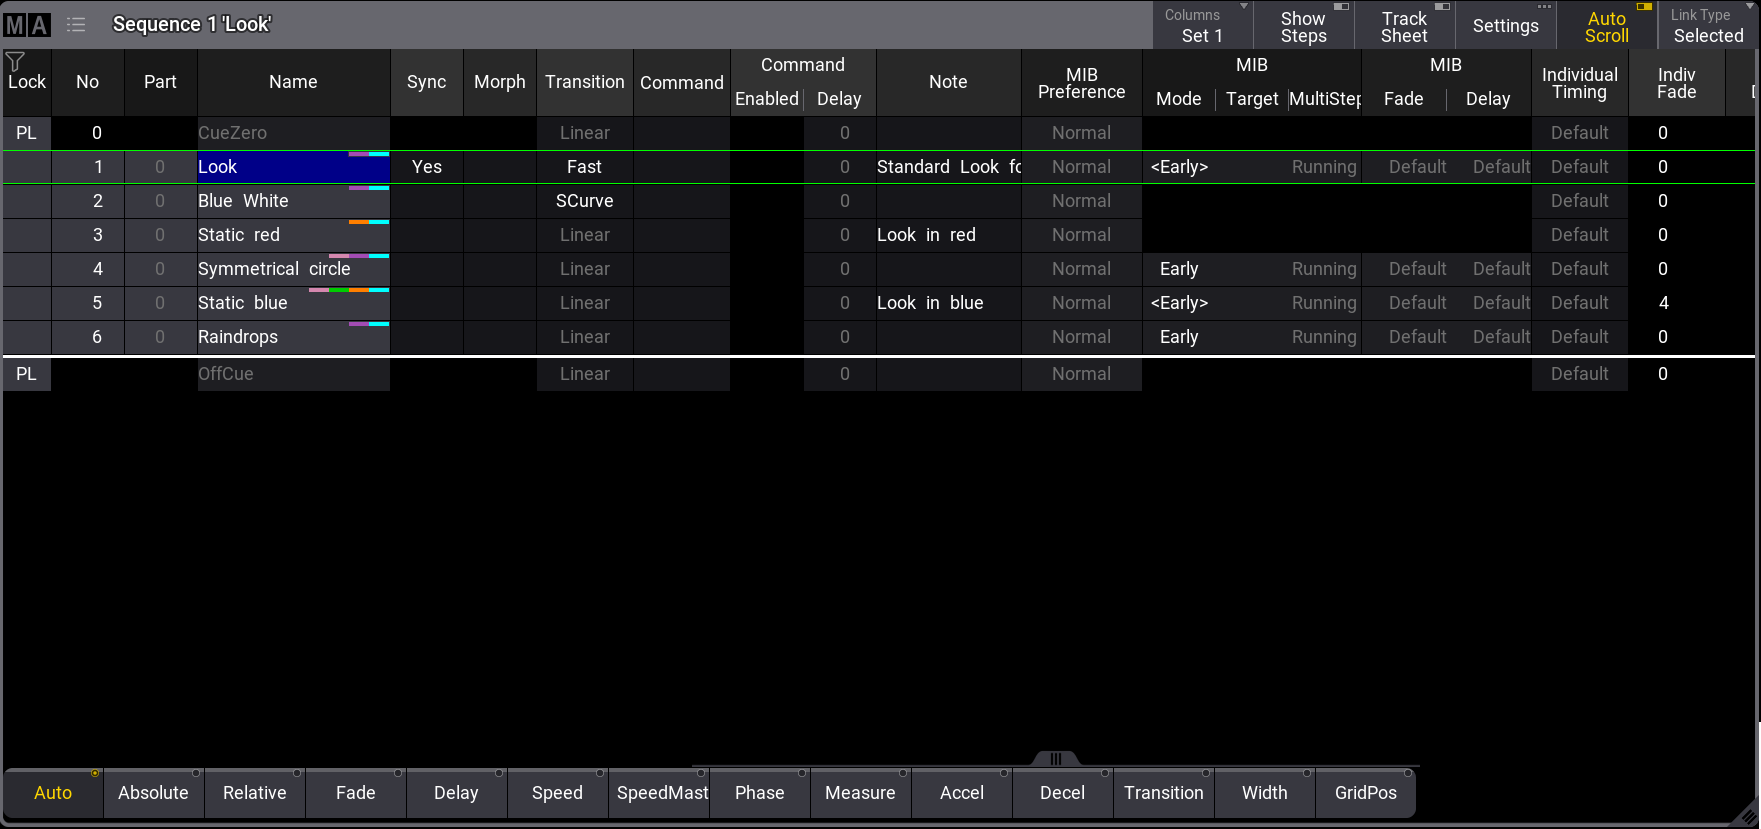This screenshot has height=829, width=1761.
Task: Expand the Link Type Selected dropdown
Action: tap(1708, 25)
